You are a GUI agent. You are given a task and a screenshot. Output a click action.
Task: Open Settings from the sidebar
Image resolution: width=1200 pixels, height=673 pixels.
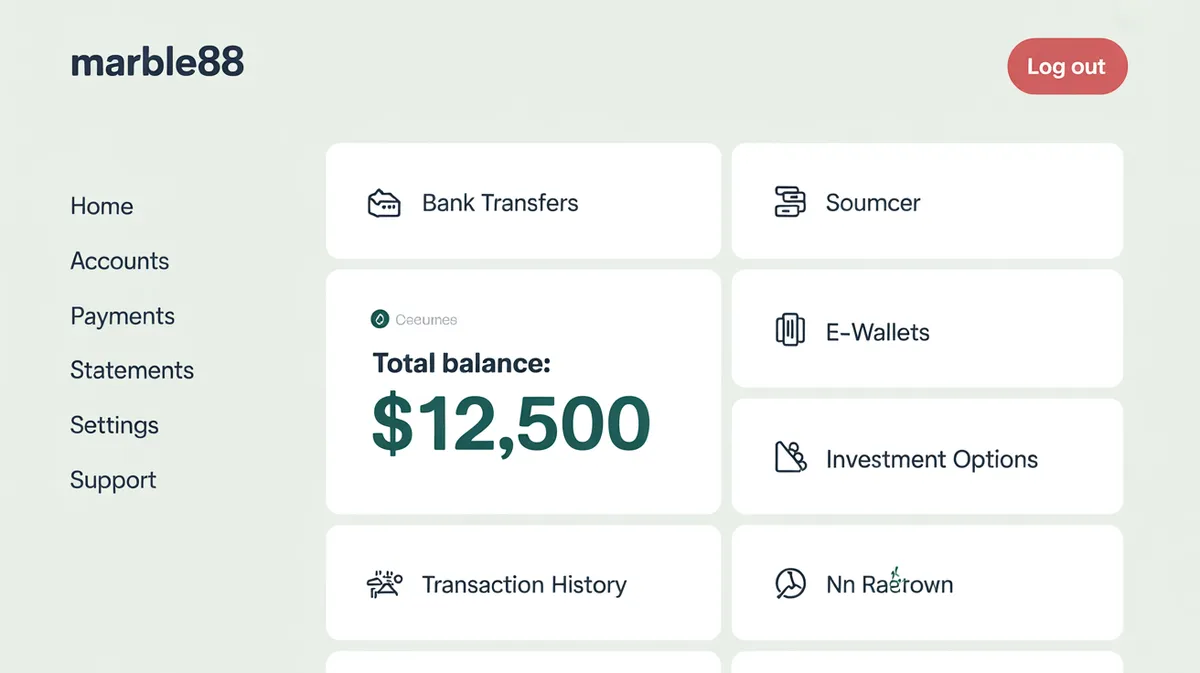[x=114, y=425]
